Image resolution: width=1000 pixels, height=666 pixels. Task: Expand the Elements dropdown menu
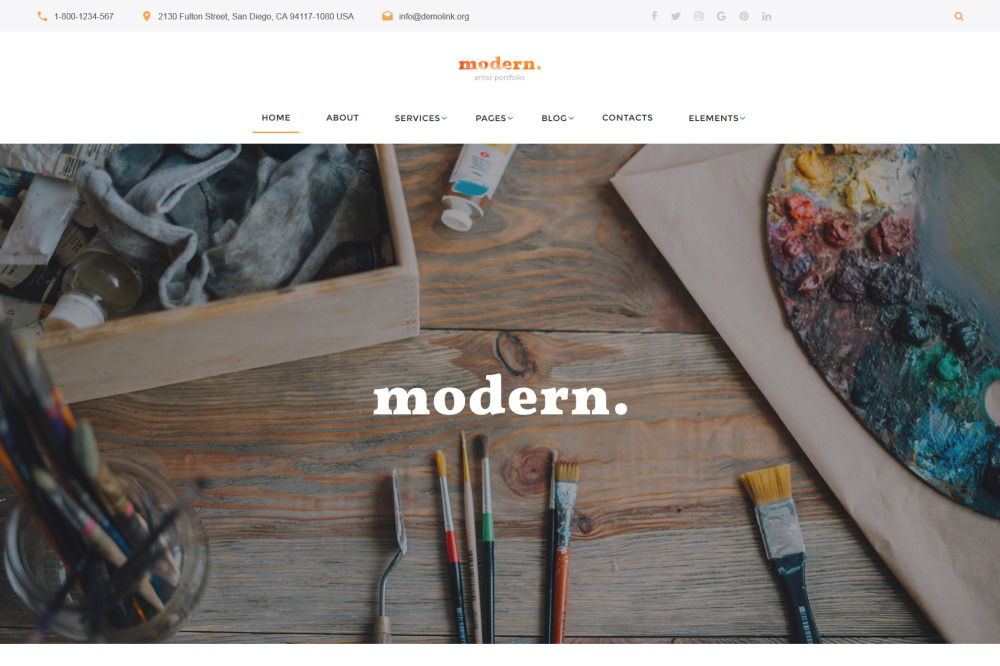[x=716, y=118]
